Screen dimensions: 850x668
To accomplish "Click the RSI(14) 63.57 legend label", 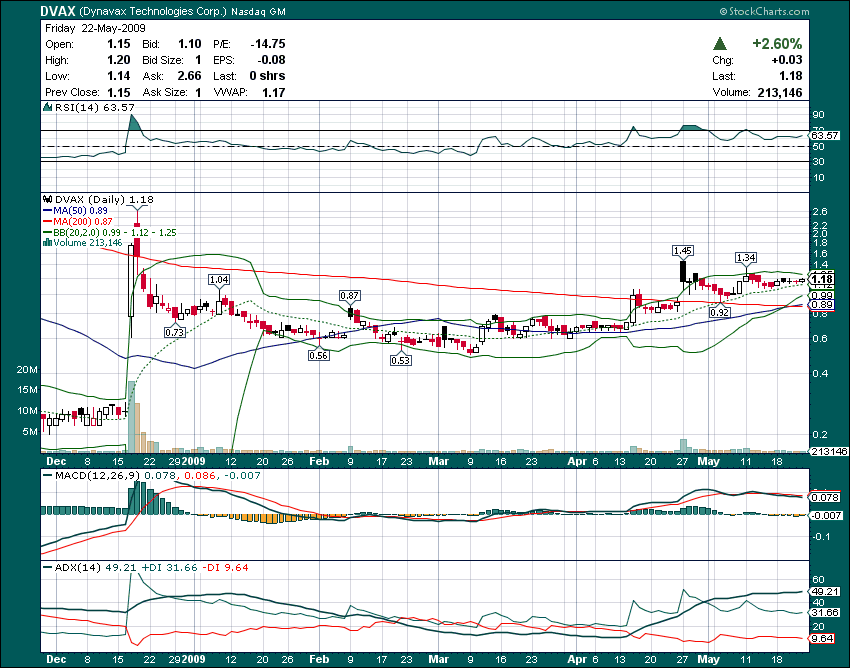I will point(94,107).
